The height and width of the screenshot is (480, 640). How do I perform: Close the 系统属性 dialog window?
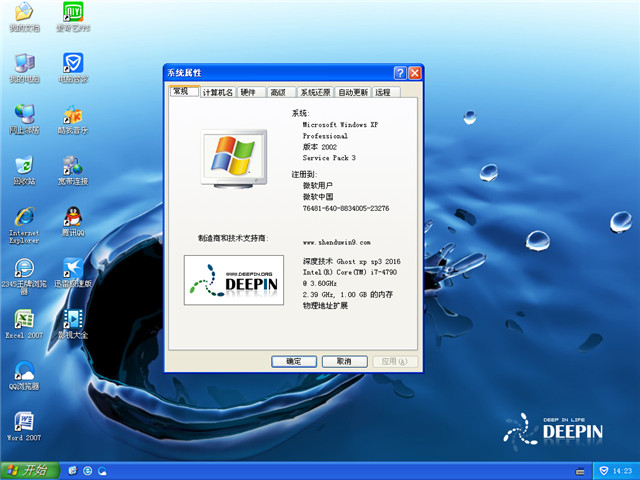coord(415,73)
